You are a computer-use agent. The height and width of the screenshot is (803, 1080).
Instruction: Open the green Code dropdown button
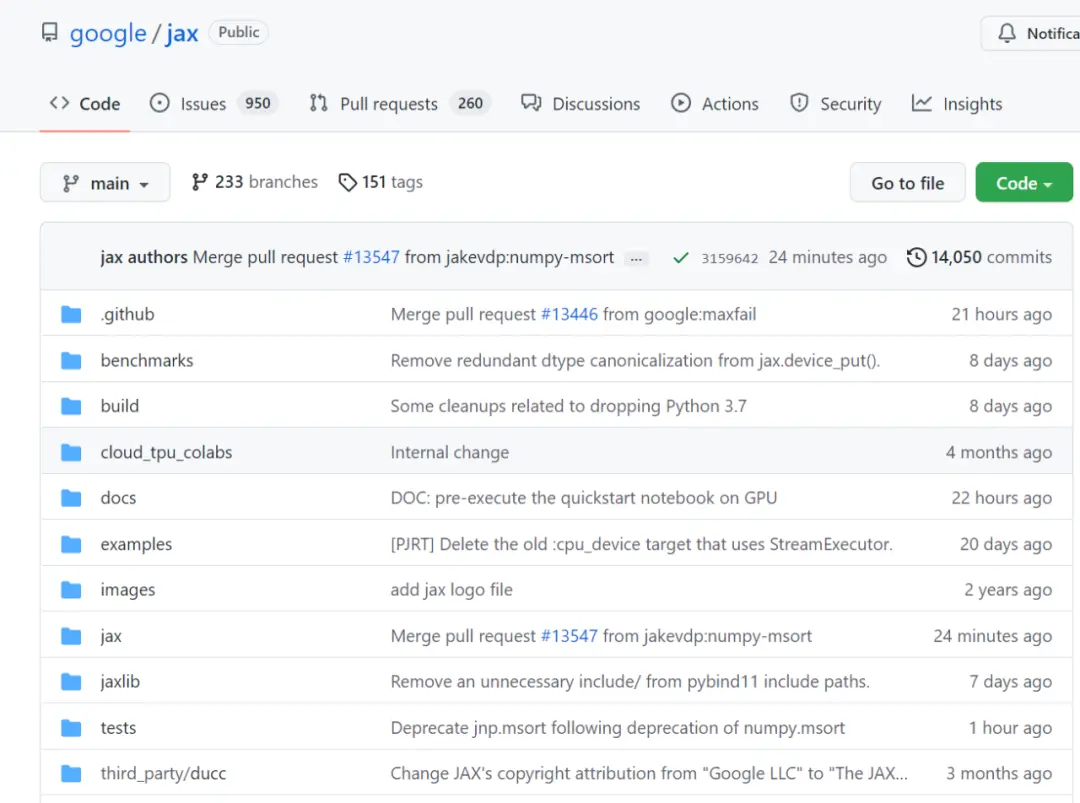click(x=1023, y=183)
